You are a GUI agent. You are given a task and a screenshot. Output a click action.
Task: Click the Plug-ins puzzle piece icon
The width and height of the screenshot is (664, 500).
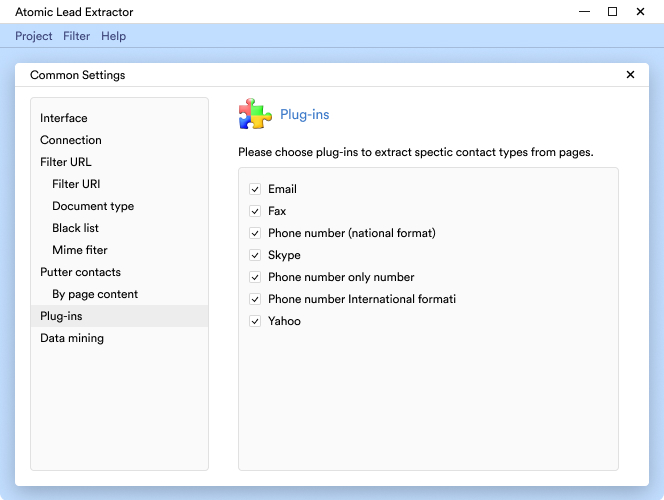click(255, 115)
